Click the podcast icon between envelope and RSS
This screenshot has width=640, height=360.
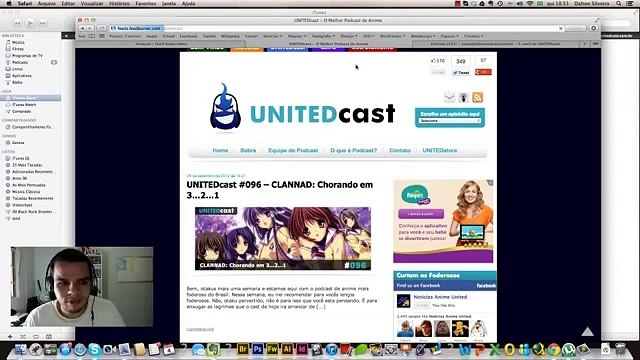pyautogui.click(x=463, y=98)
